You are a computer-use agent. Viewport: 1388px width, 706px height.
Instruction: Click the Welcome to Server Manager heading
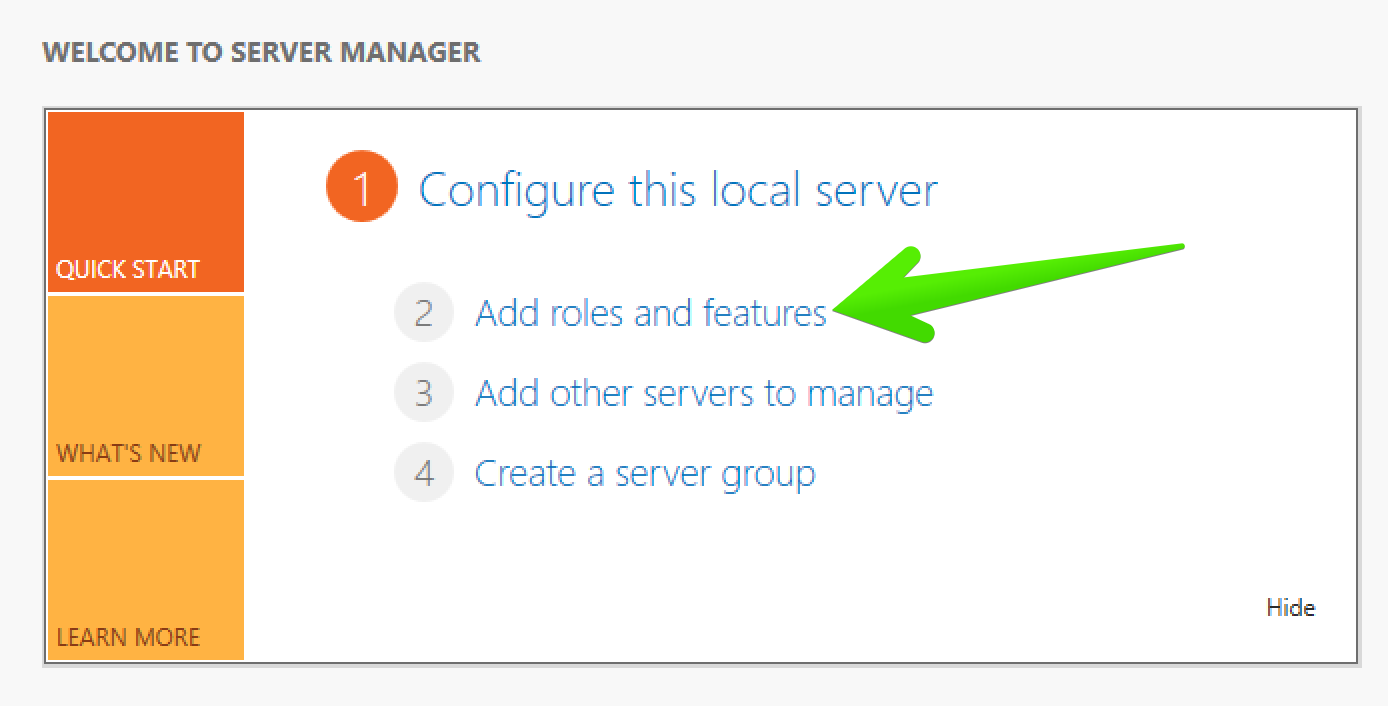click(262, 52)
